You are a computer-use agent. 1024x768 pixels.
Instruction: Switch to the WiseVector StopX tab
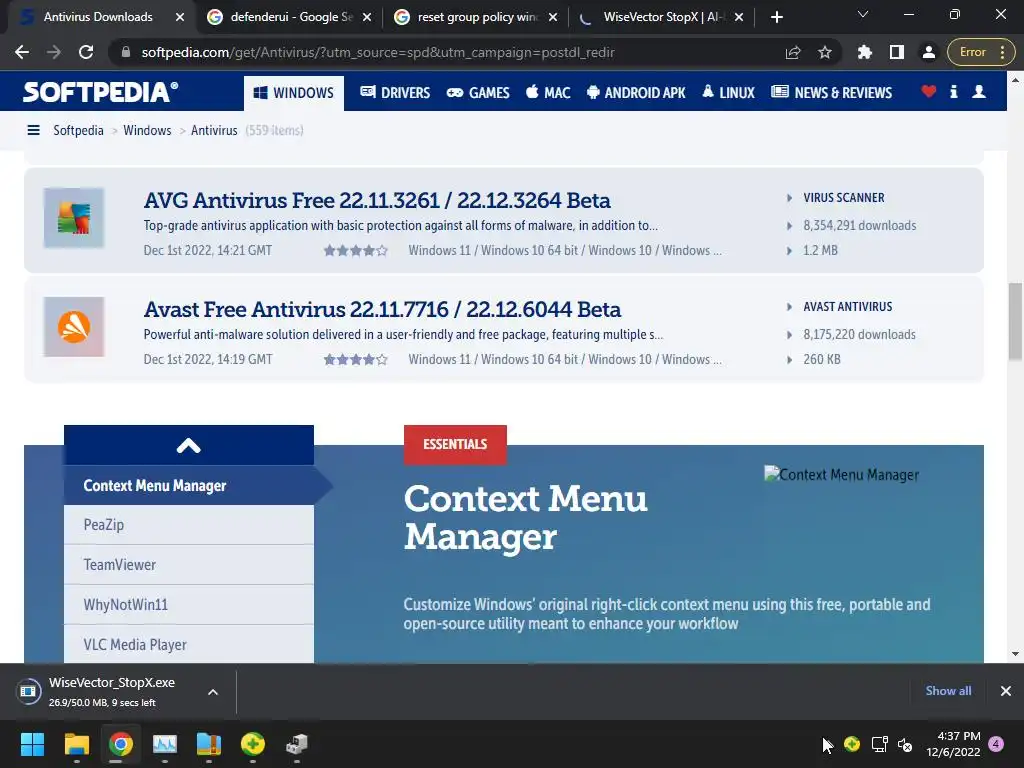[662, 17]
